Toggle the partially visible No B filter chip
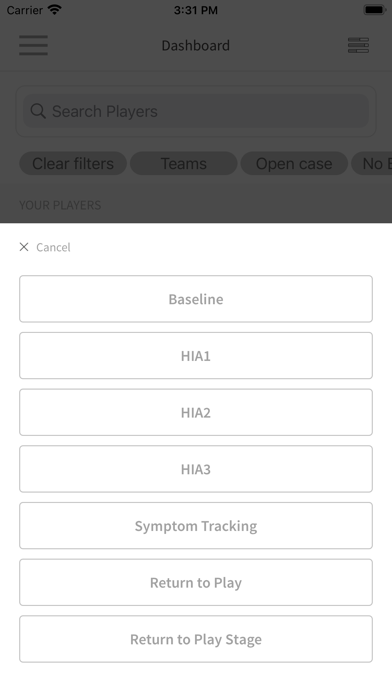Image resolution: width=392 pixels, height=696 pixels. [x=372, y=163]
